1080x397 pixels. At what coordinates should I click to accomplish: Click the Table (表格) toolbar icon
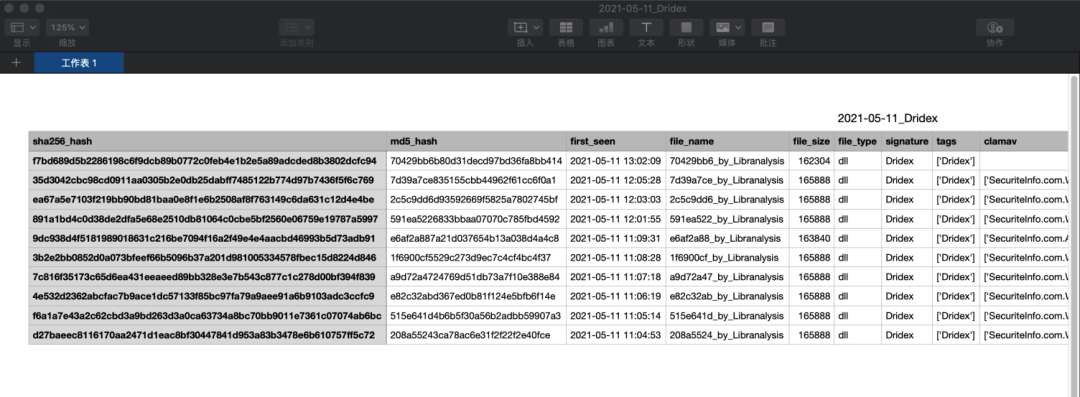(x=566, y=28)
